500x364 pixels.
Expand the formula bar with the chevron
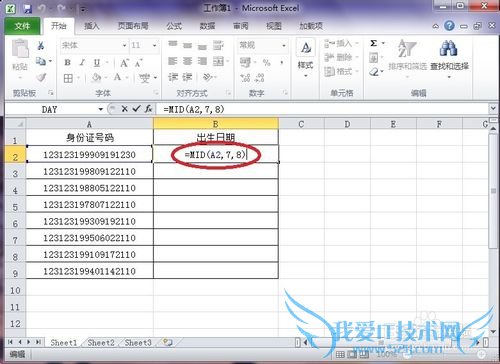493,108
